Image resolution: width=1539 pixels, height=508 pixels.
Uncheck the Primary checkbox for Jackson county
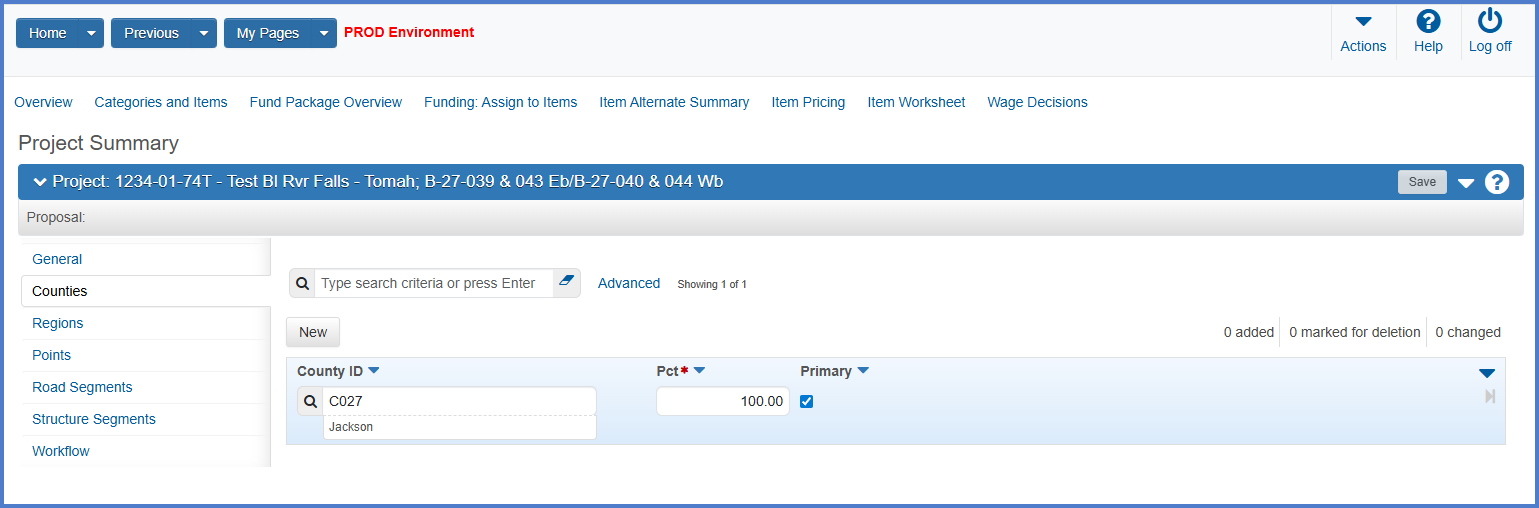(x=807, y=401)
